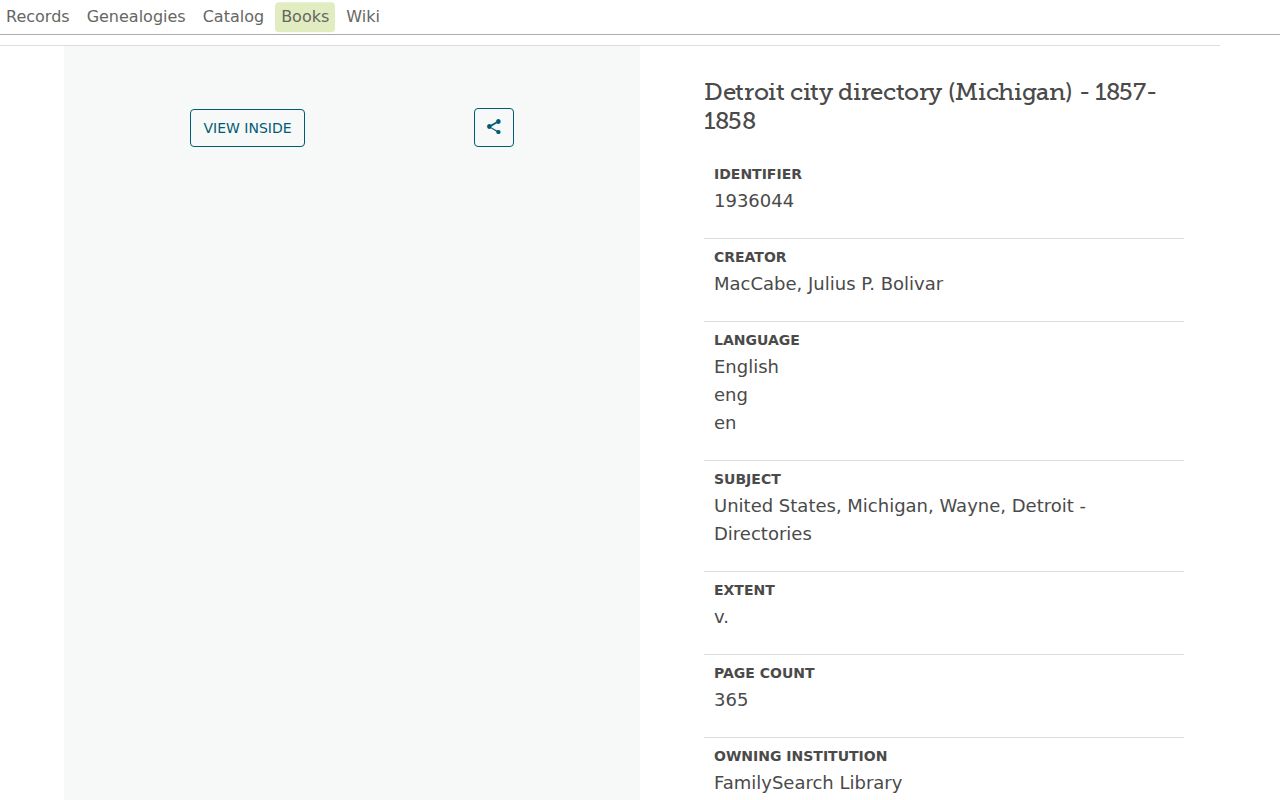This screenshot has height=800, width=1280.
Task: Click the language code eng
Action: click(x=731, y=395)
